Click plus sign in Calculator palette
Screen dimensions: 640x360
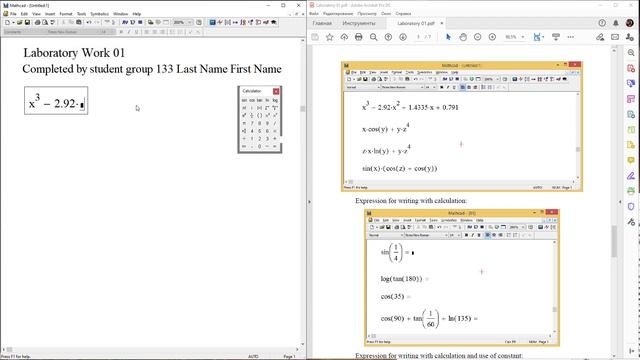(275, 138)
